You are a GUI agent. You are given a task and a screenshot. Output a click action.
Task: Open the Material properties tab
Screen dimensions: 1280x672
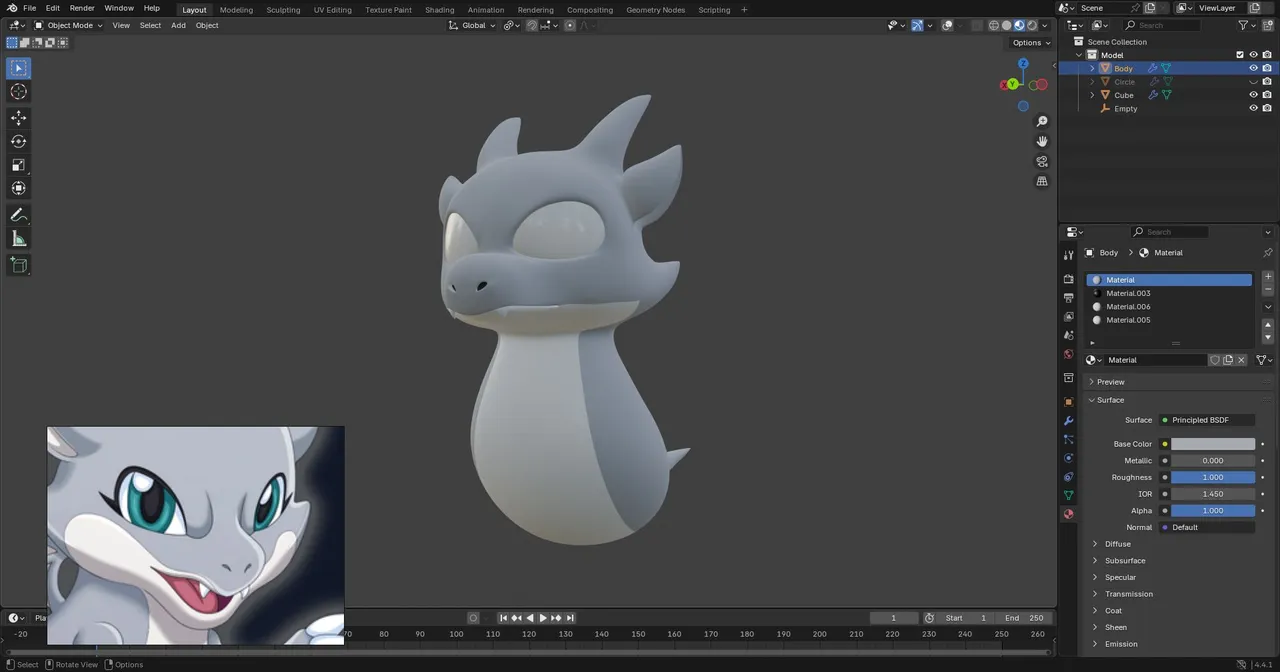click(x=1068, y=514)
